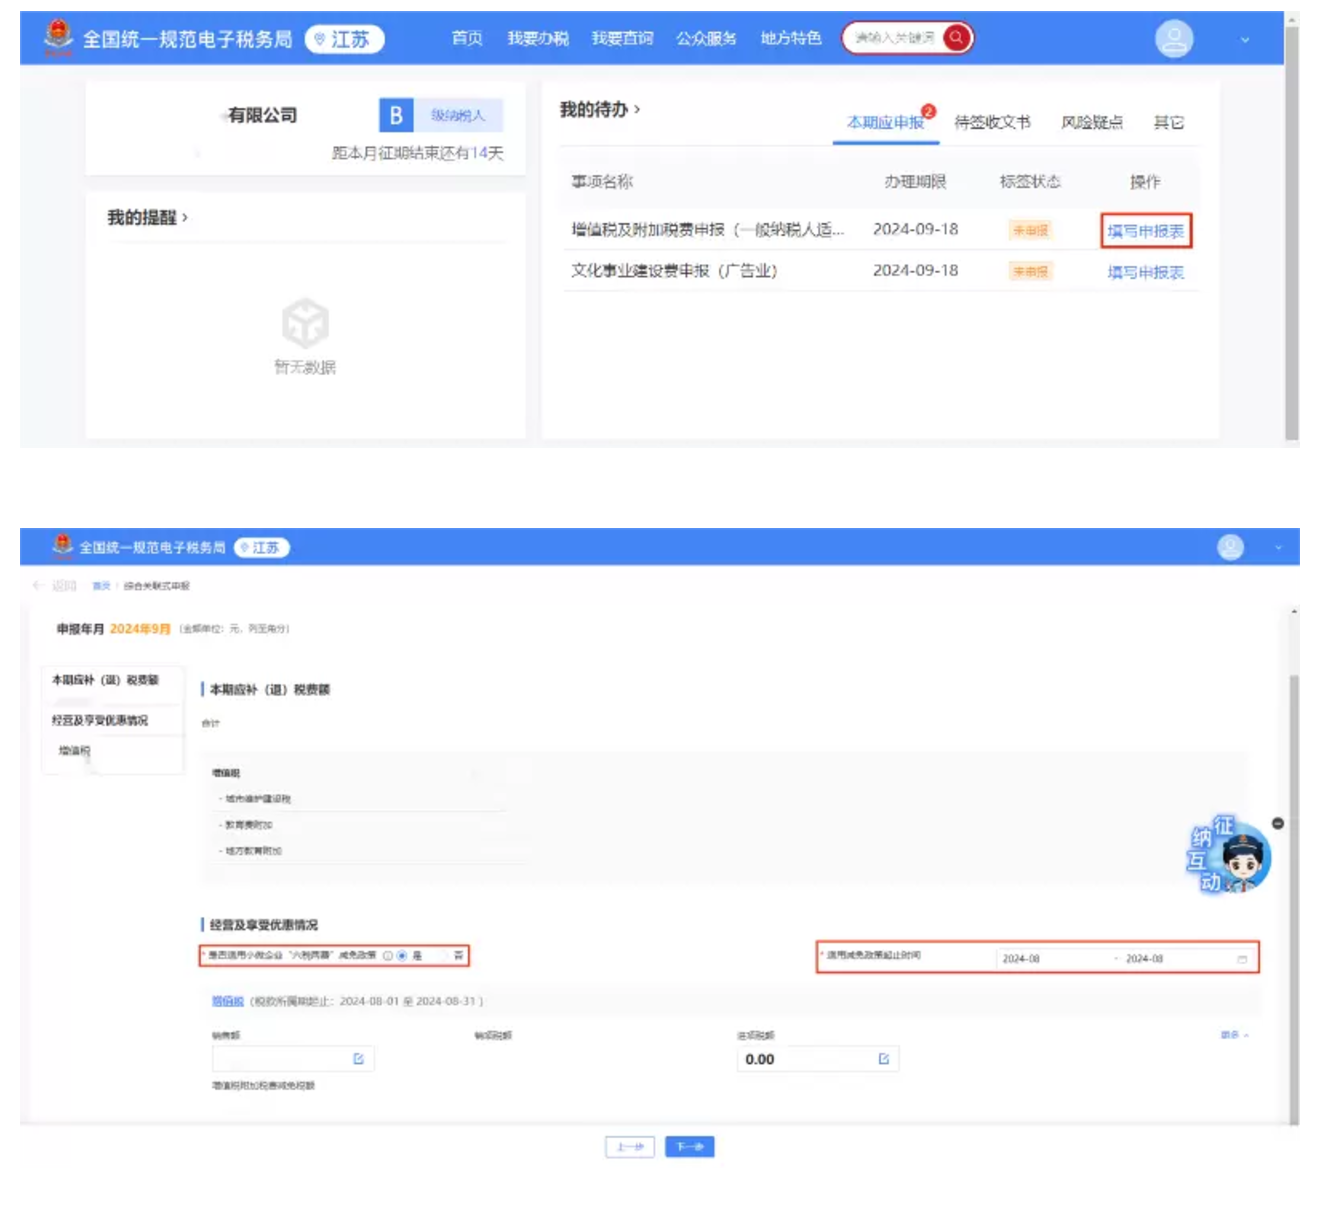Image resolution: width=1333 pixels, height=1222 pixels.
Task: Collapse the 更多 section expander
Action: coord(1235,1035)
